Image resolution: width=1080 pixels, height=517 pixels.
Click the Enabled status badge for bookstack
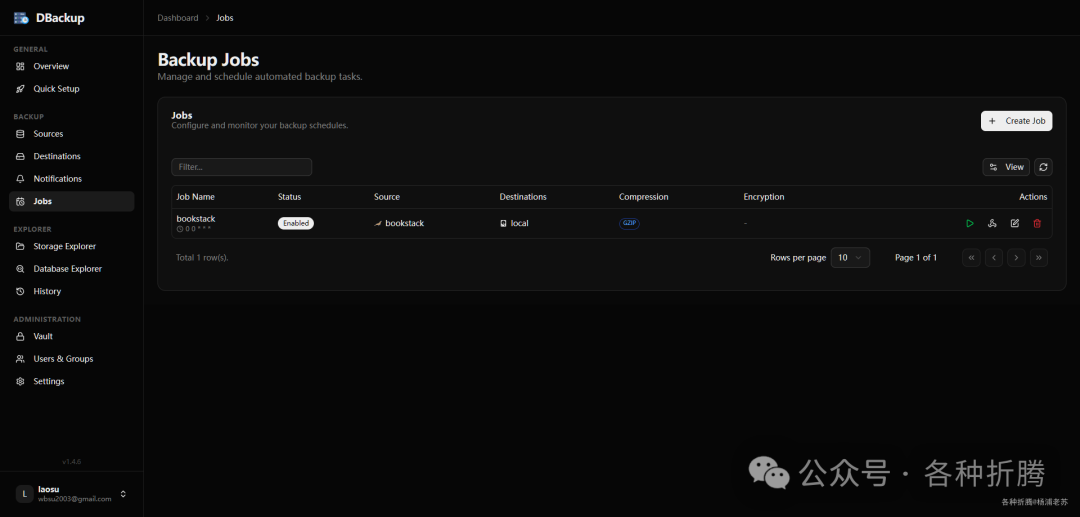pos(296,223)
